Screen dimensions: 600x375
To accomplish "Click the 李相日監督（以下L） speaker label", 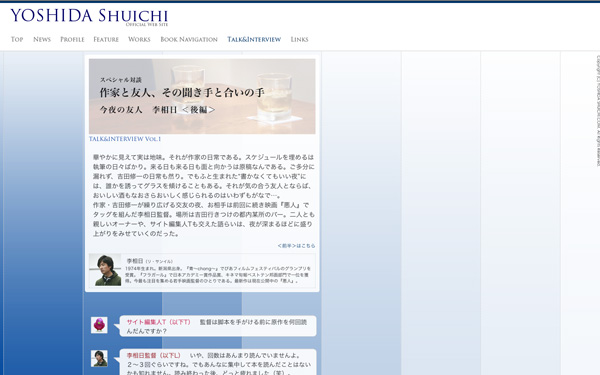I will tap(153, 355).
